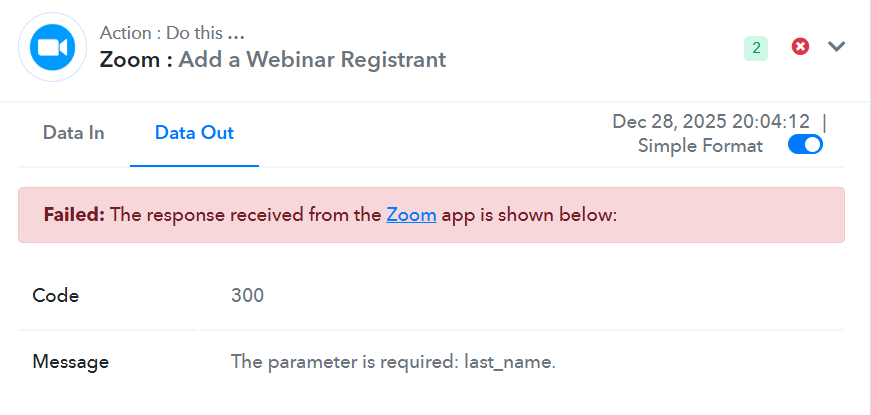Click the red error X icon

pyautogui.click(x=800, y=47)
